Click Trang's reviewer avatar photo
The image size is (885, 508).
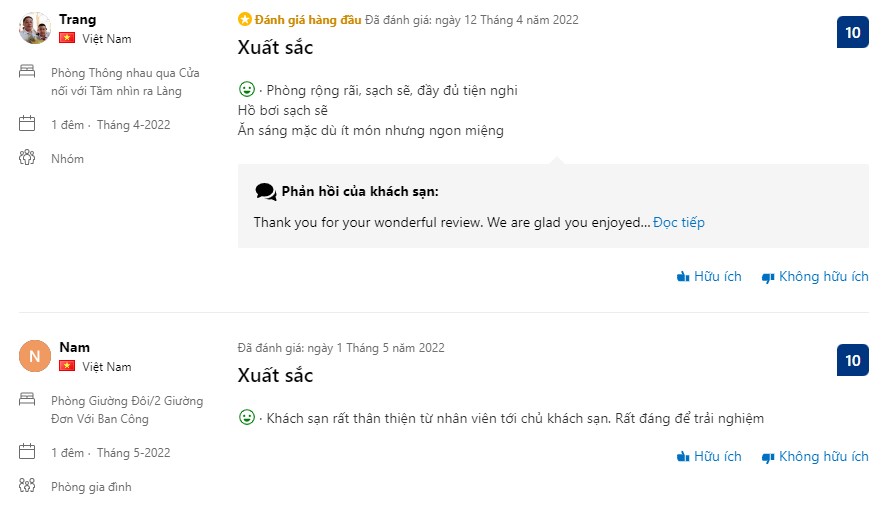coord(34,28)
